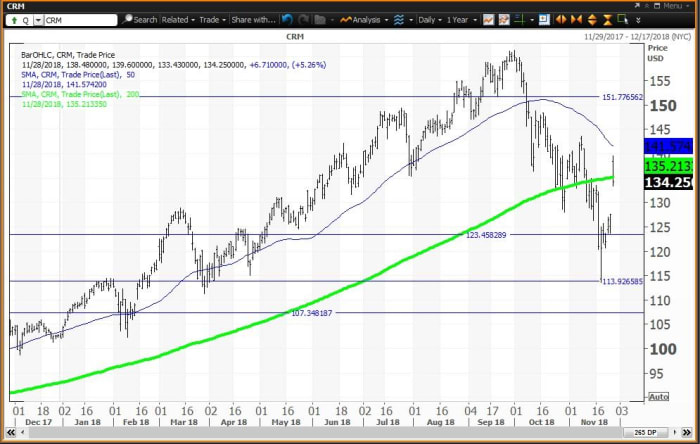Screen dimensions: 700x444
Task: Click the Share with... button
Action: pyautogui.click(x=253, y=20)
